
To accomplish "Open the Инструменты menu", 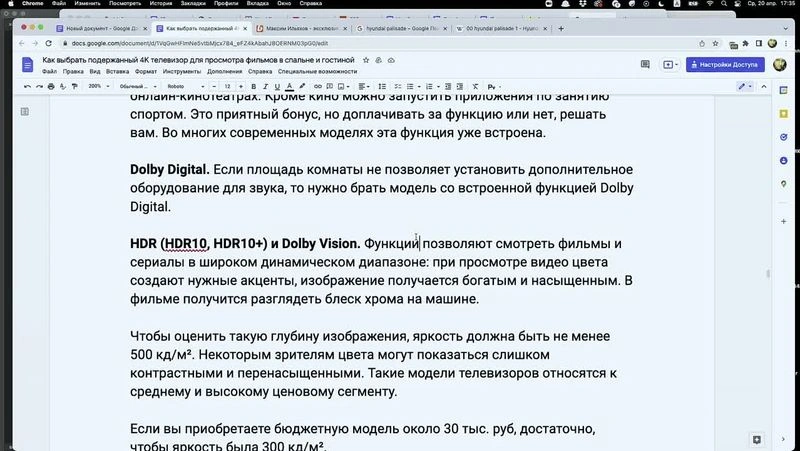I will [182, 71].
